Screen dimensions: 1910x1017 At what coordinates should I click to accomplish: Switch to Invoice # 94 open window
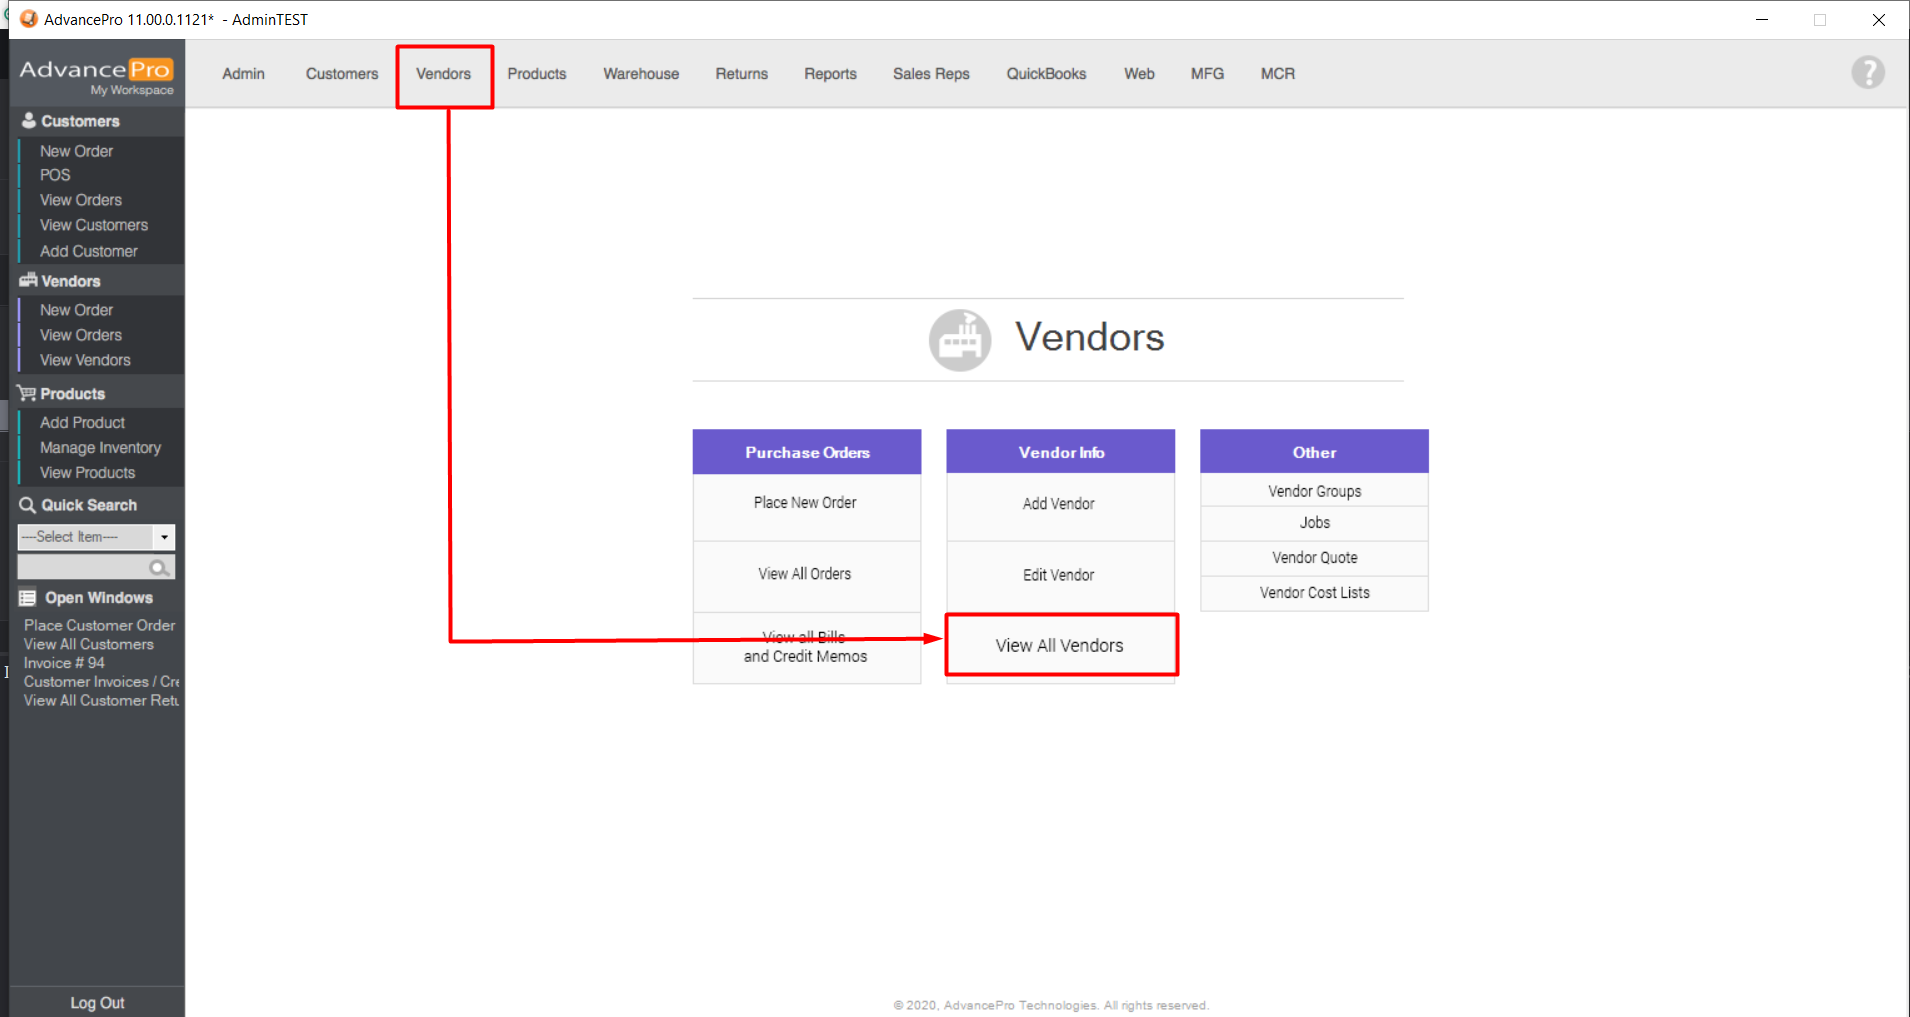coord(64,663)
